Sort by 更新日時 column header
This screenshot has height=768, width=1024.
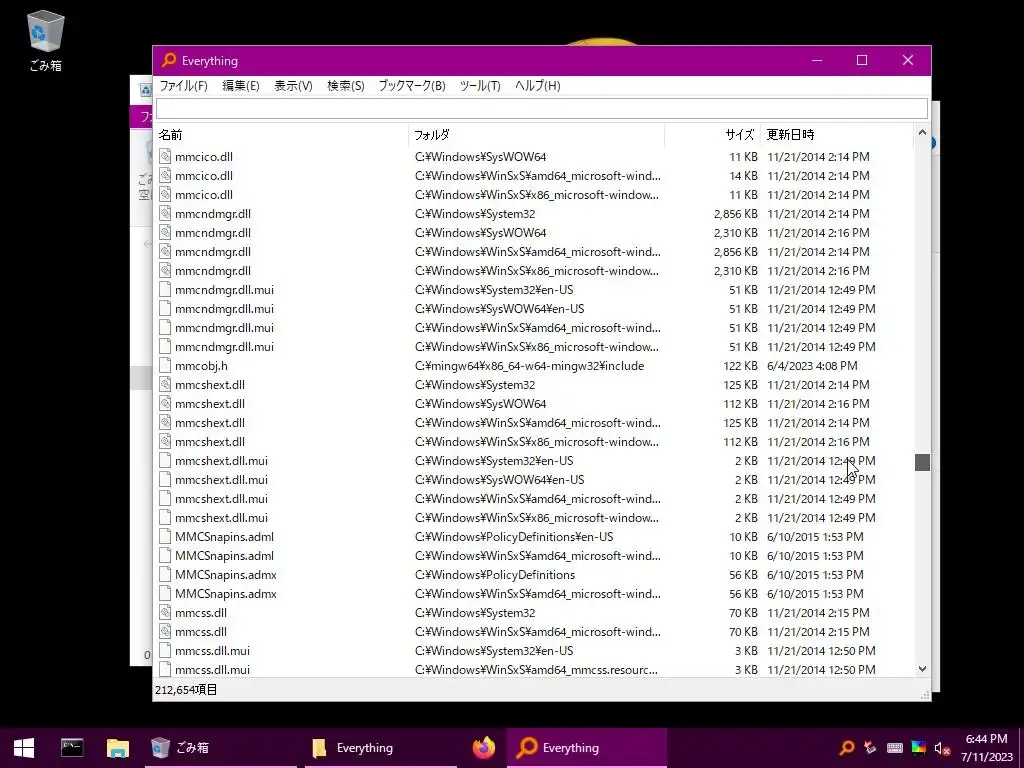point(837,135)
